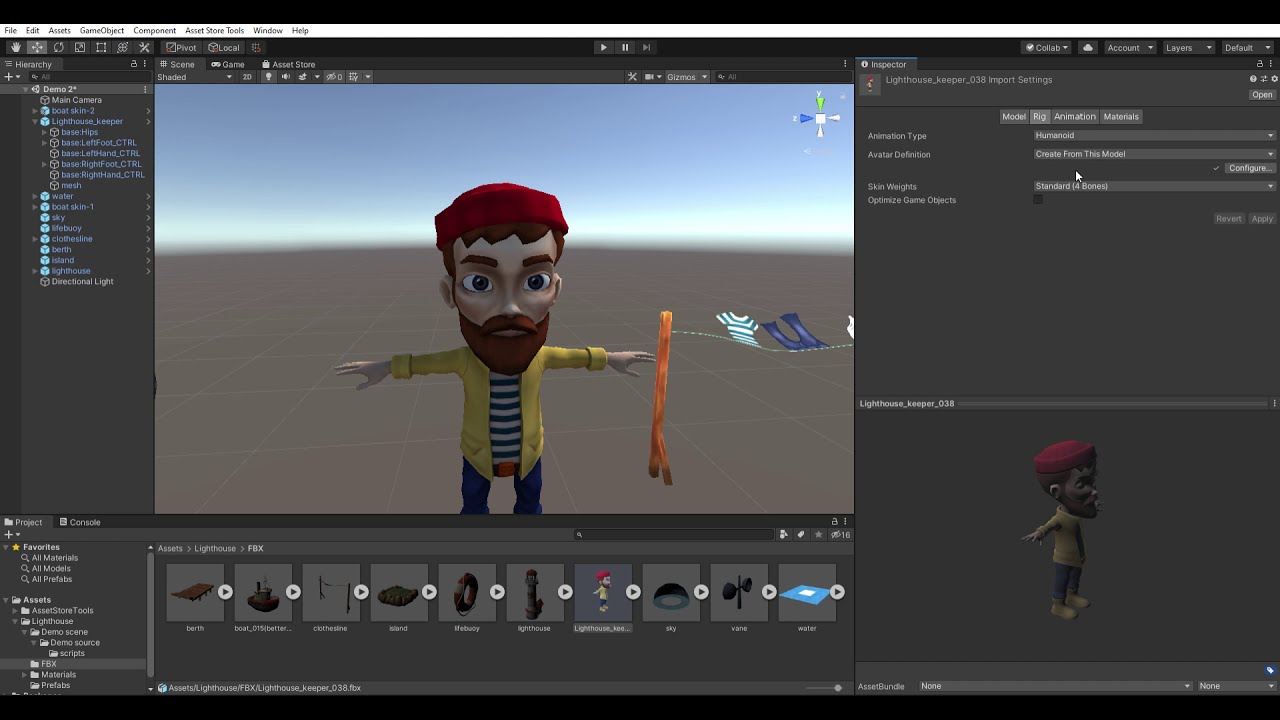The image size is (1280, 720).
Task: Click the Step frame button
Action: coord(646,47)
